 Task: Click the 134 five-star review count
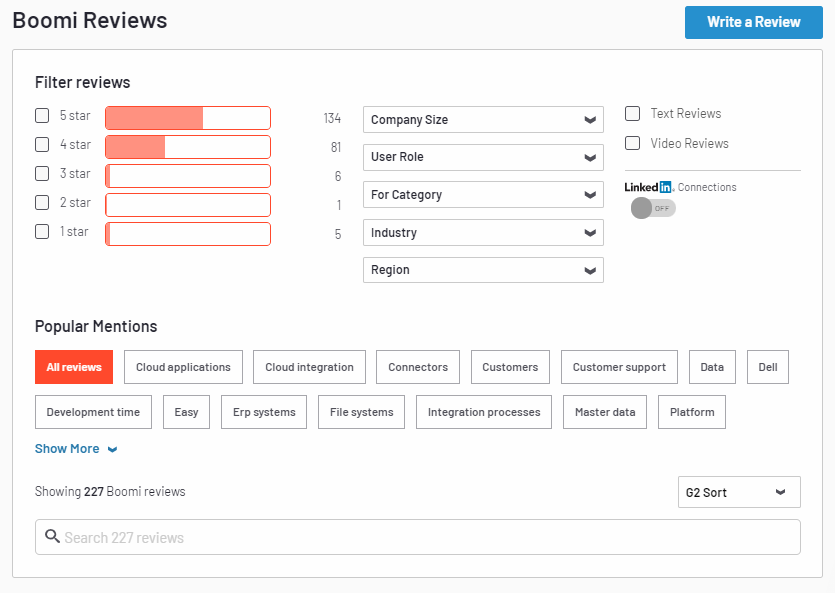332,118
